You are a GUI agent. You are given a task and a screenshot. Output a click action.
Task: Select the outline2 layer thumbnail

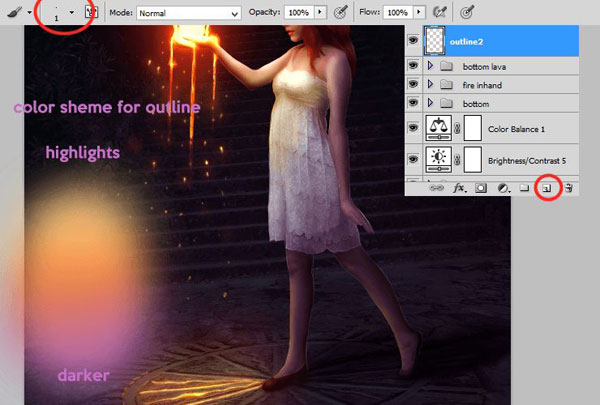435,41
